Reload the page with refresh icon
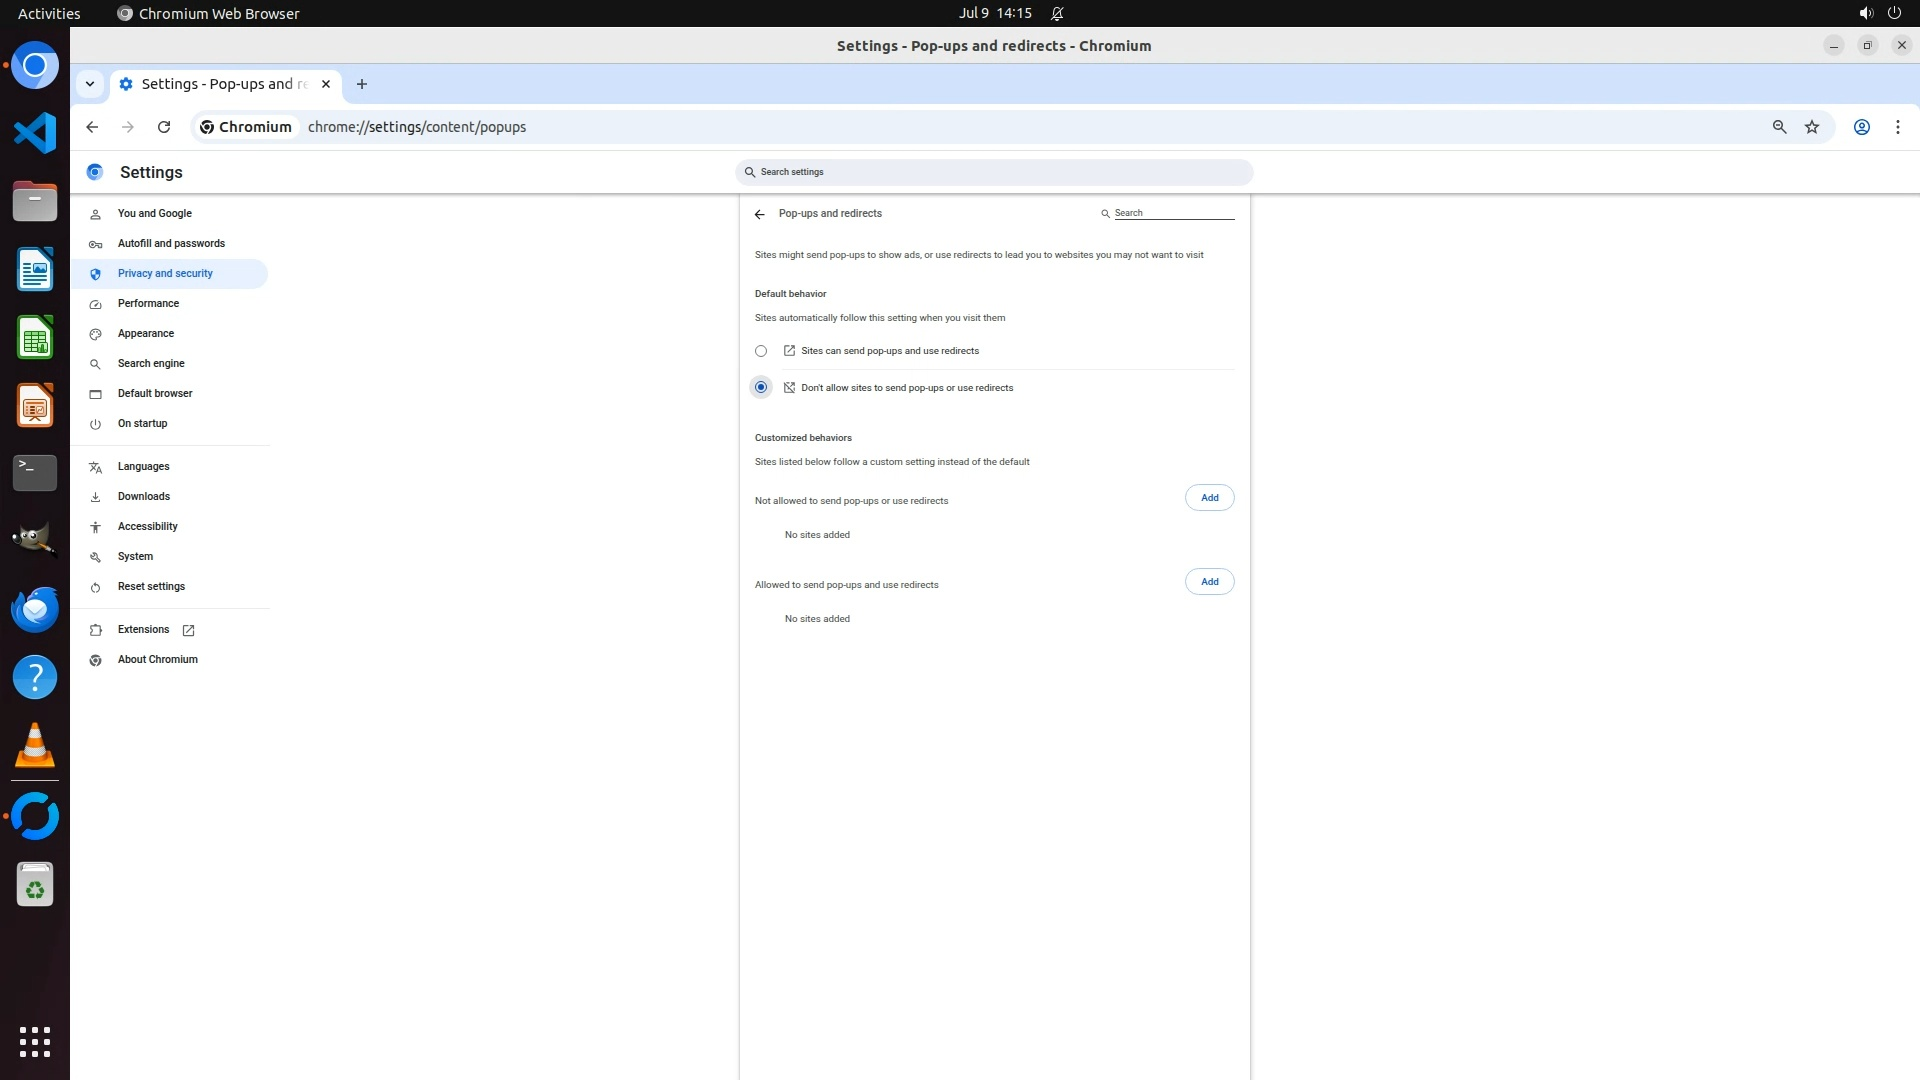The width and height of the screenshot is (1920, 1080). pyautogui.click(x=164, y=127)
